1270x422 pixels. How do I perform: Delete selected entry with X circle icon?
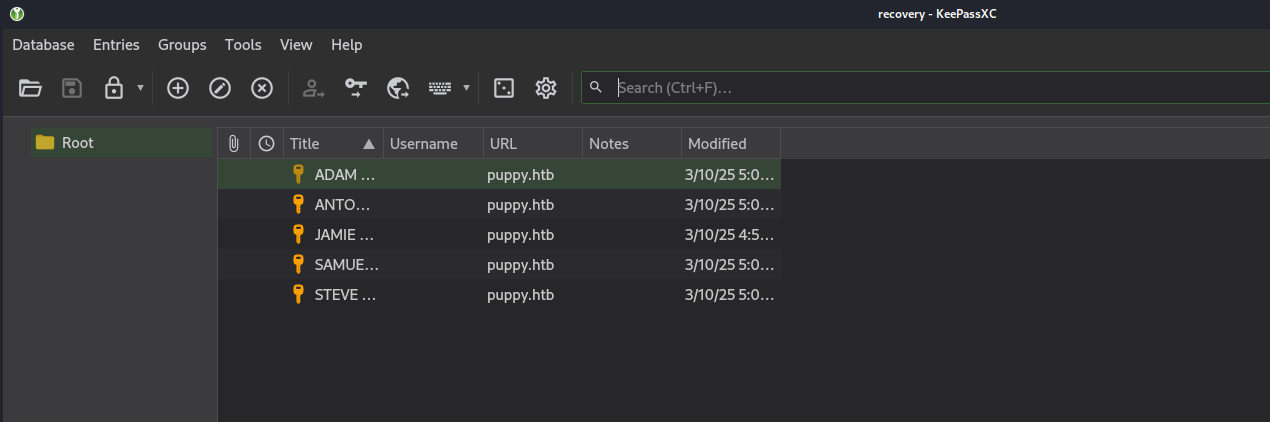(x=262, y=88)
